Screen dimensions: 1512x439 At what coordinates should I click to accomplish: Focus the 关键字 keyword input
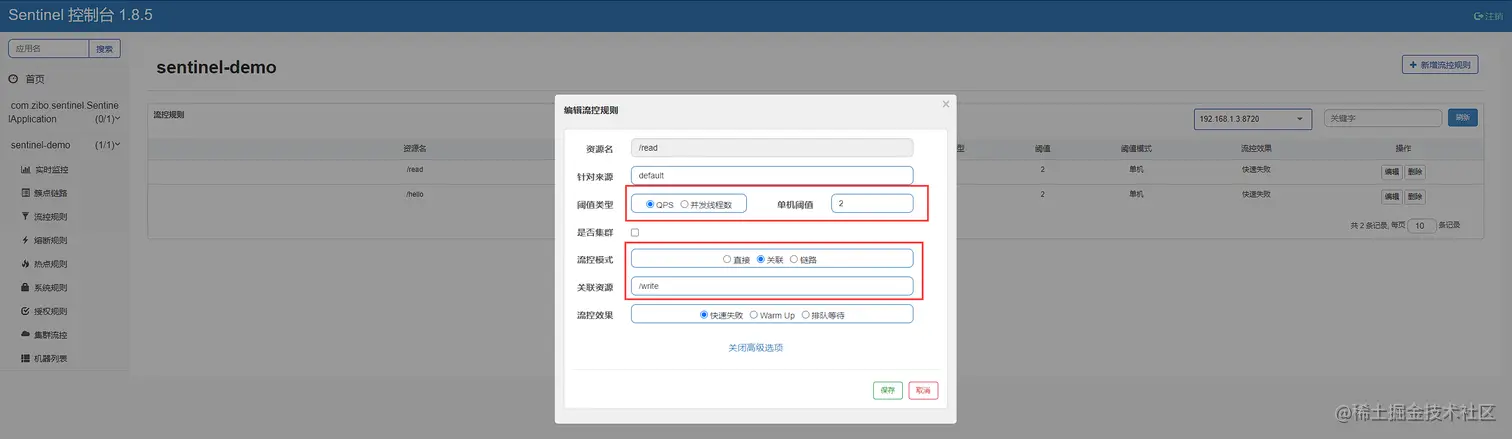pyautogui.click(x=1383, y=118)
